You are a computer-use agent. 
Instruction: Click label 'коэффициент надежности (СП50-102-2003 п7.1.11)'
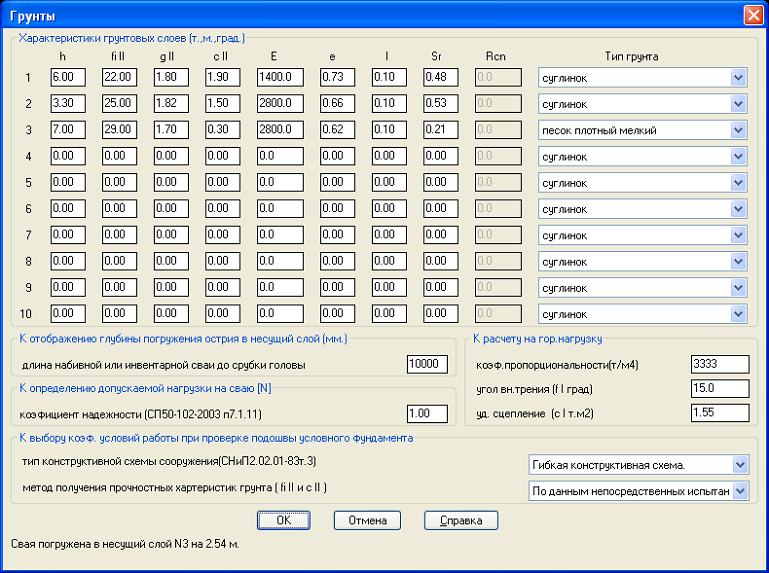[140, 415]
